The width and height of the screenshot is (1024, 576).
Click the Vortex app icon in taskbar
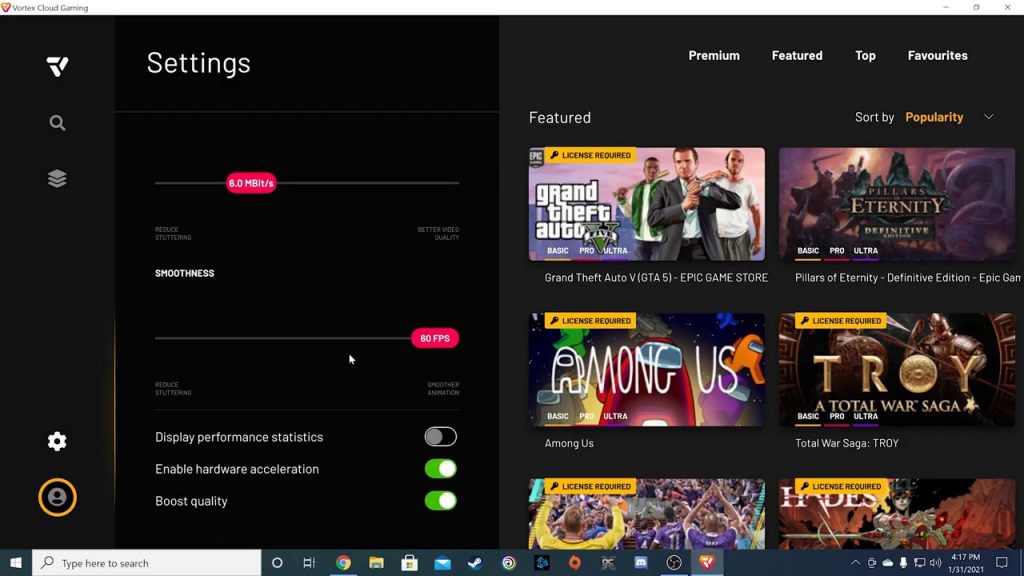[707, 563]
